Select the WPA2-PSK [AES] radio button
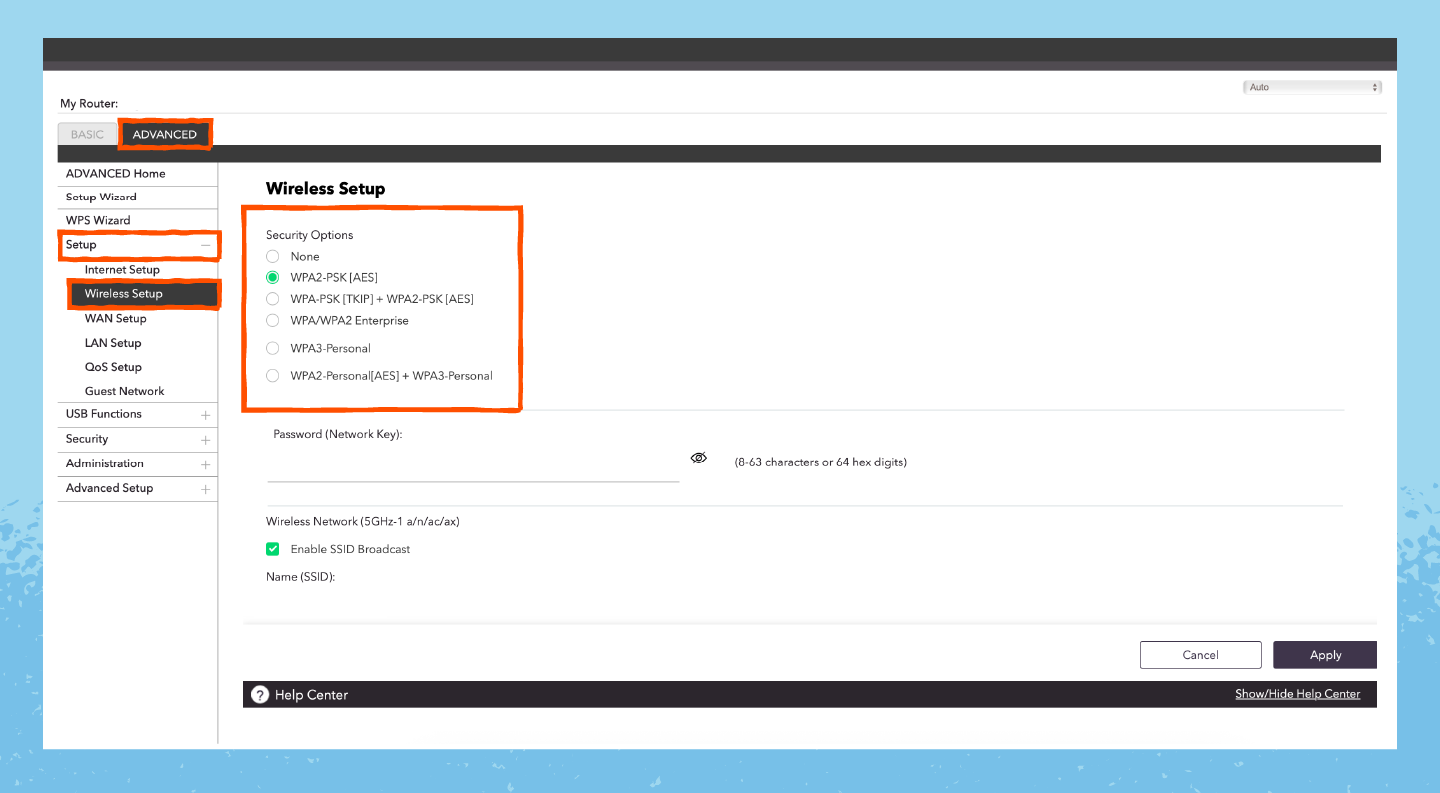Image resolution: width=1440 pixels, height=793 pixels. click(273, 277)
